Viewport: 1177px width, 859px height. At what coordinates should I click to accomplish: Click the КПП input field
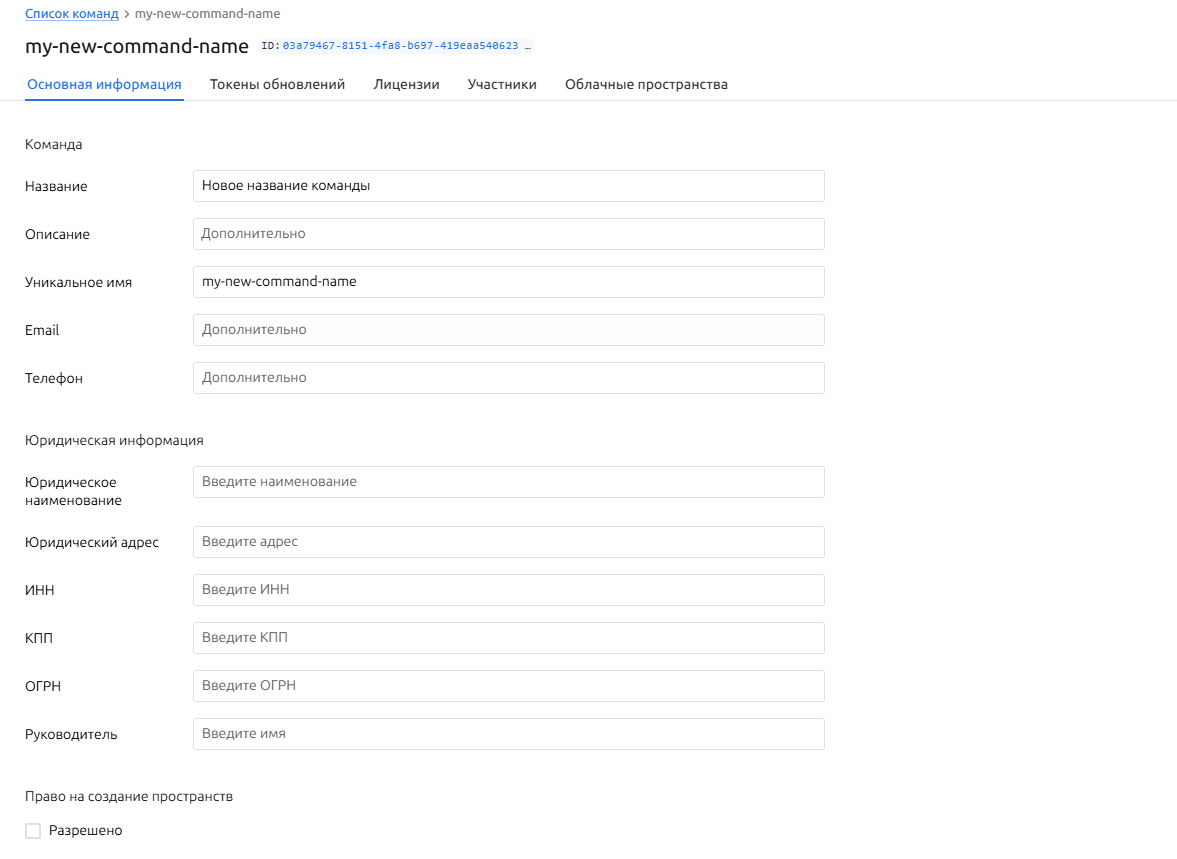tap(508, 638)
